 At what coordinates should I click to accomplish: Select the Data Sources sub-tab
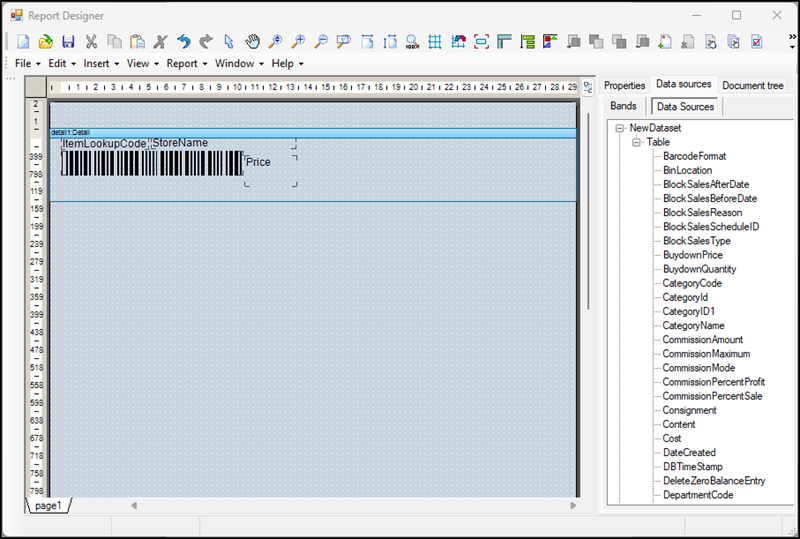pos(685,106)
